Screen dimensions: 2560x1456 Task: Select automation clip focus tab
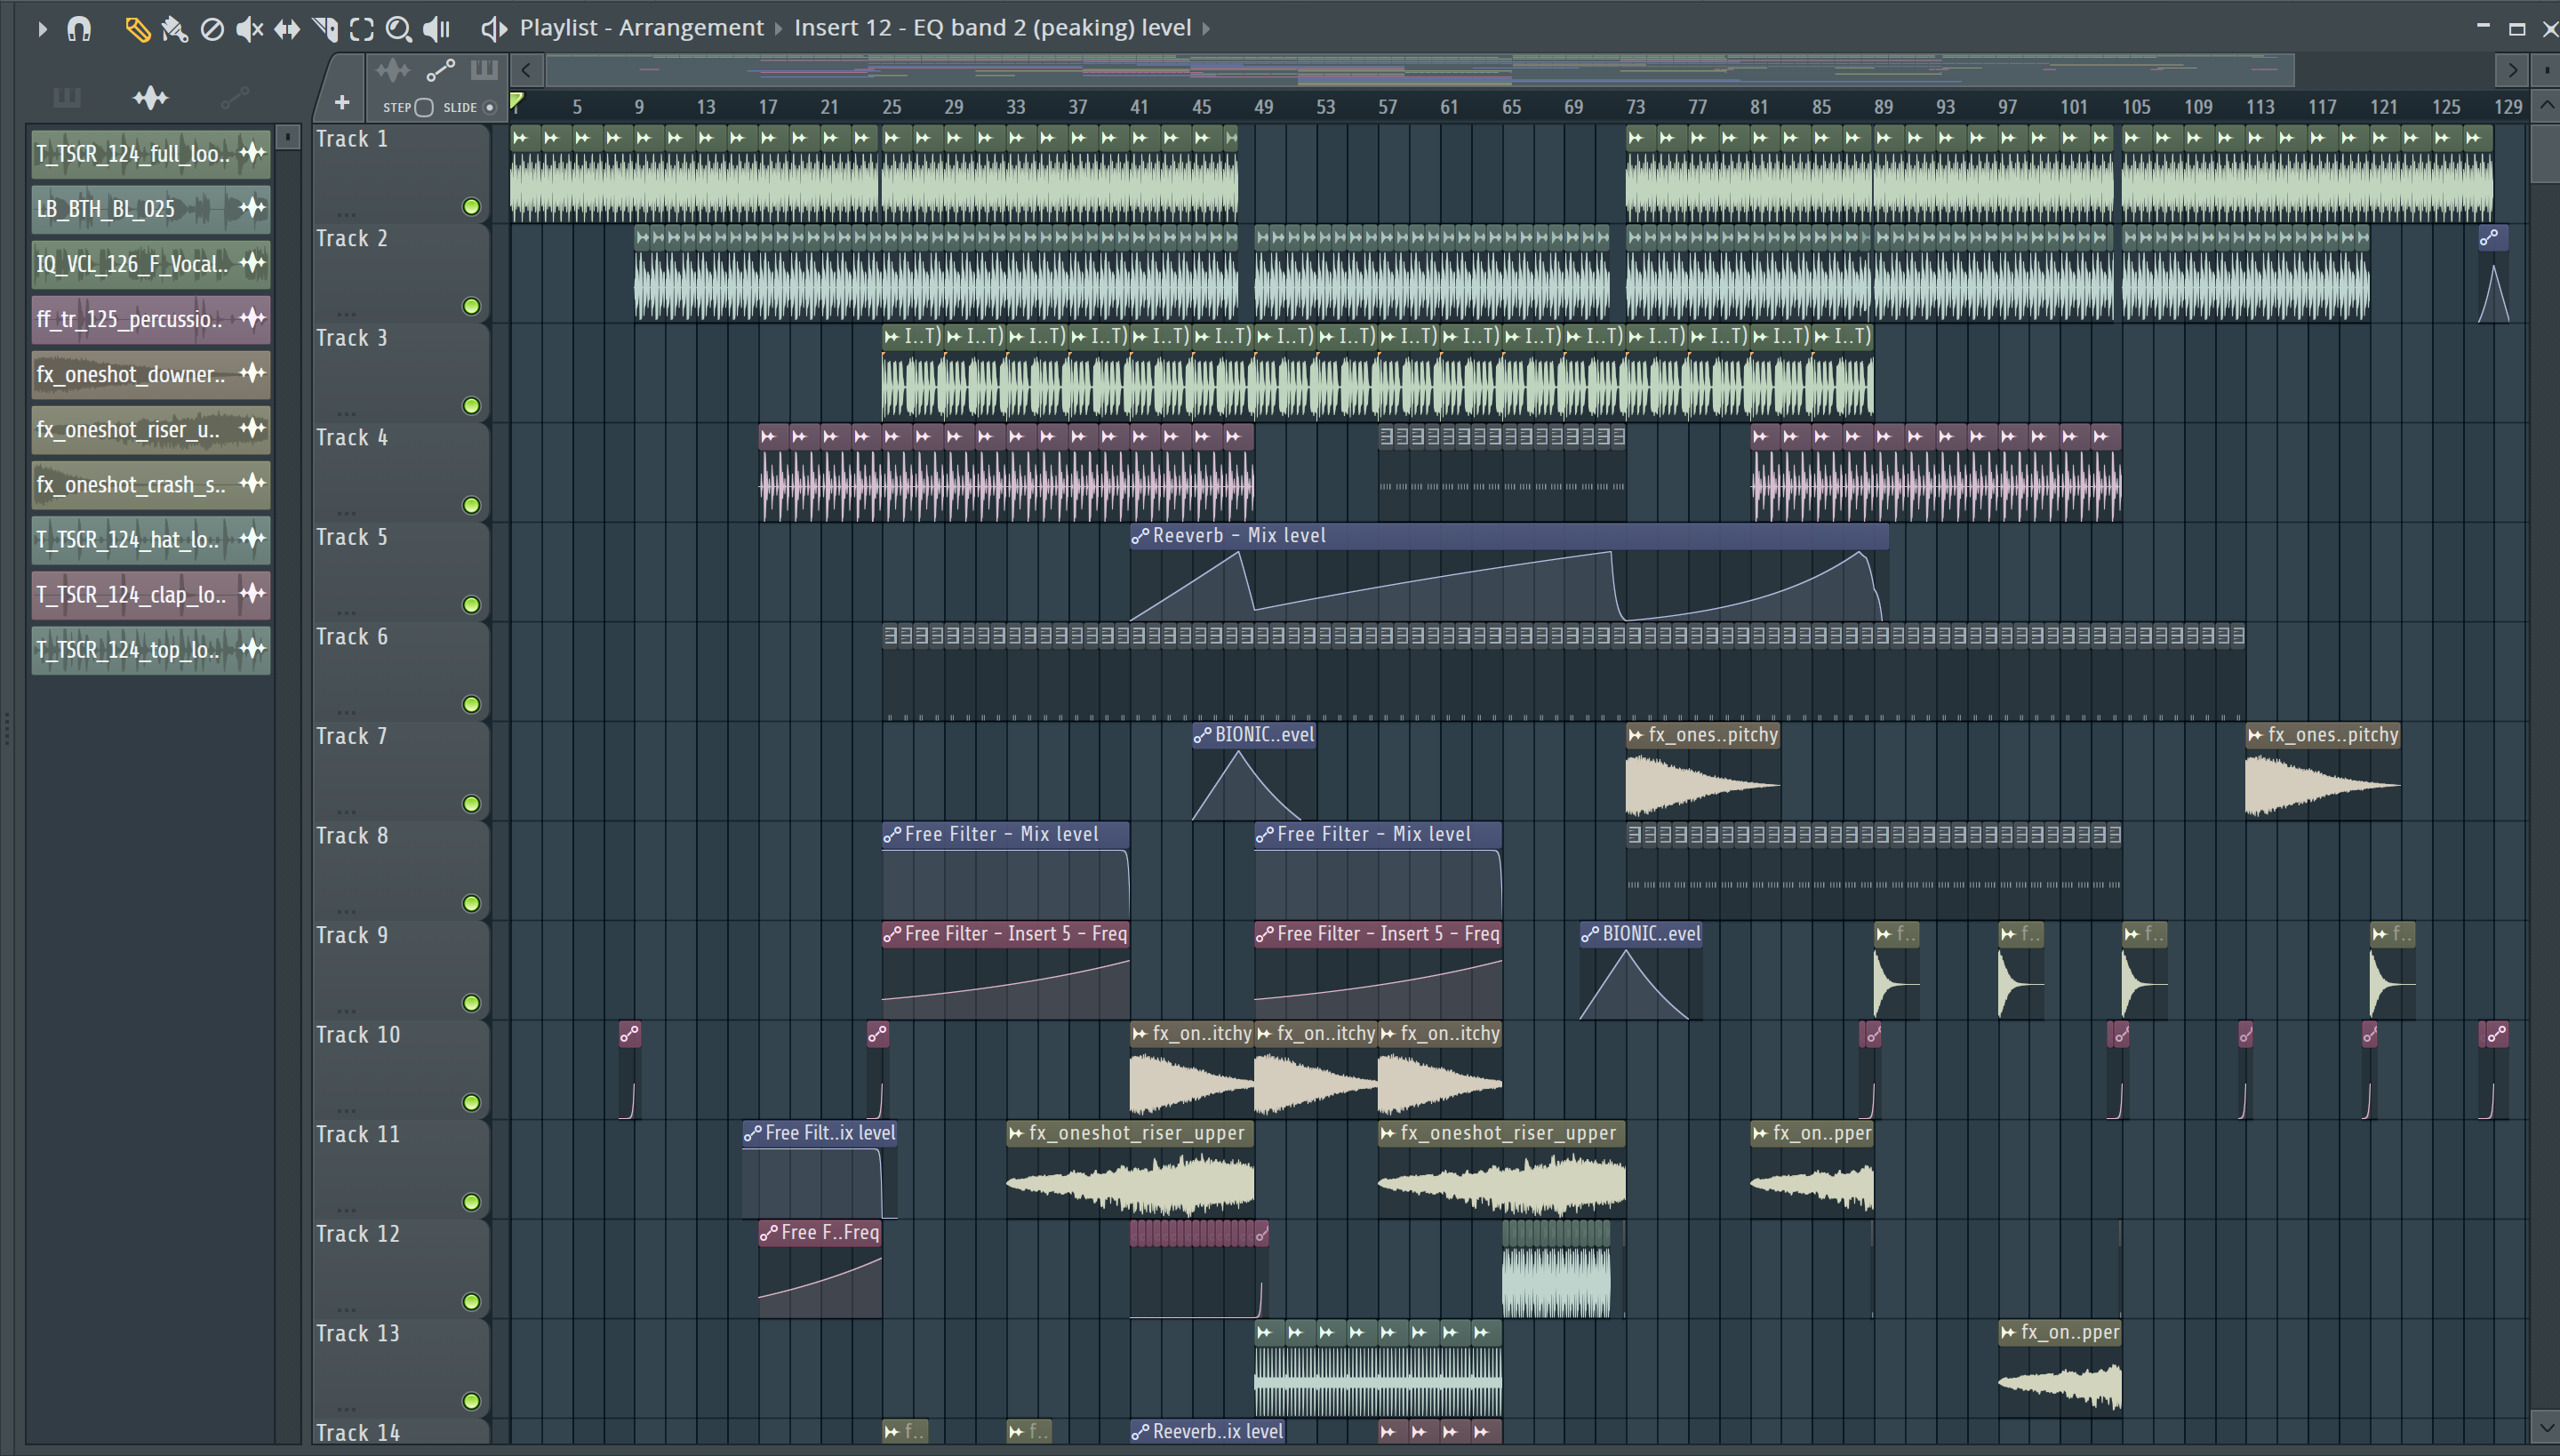(440, 70)
